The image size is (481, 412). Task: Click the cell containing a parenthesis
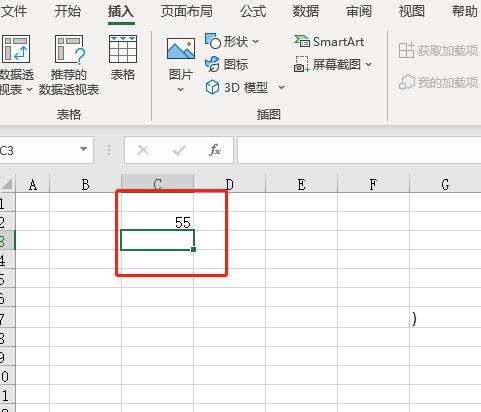pos(445,318)
